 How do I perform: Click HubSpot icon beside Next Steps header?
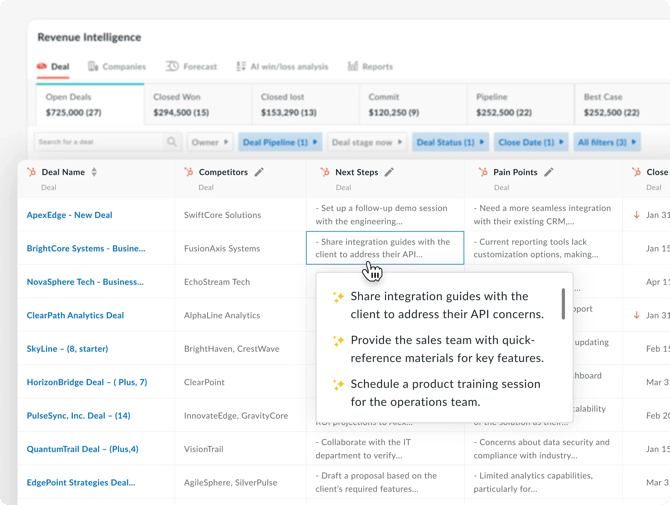click(325, 172)
